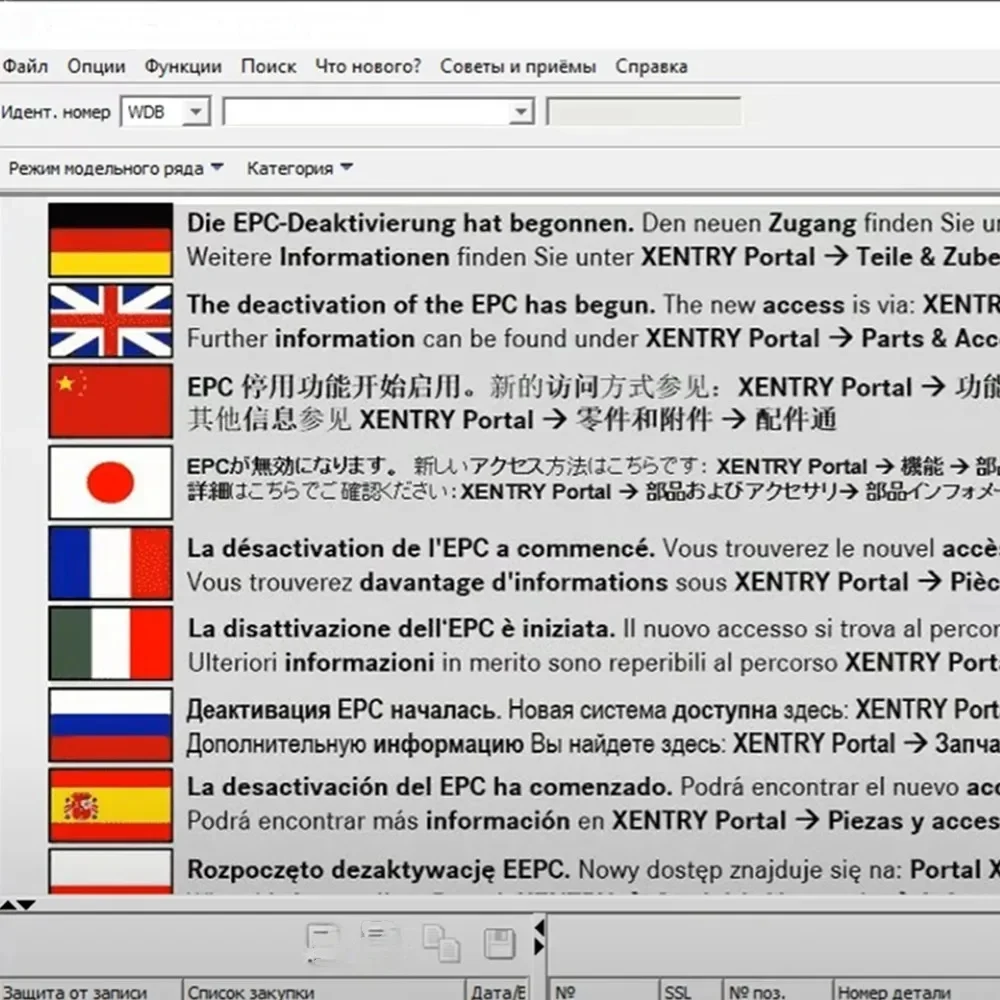The width and height of the screenshot is (1000, 1000).
Task: Click 'La disattivazione dell'EPC è iniziata.' text
Action: (x=401, y=629)
